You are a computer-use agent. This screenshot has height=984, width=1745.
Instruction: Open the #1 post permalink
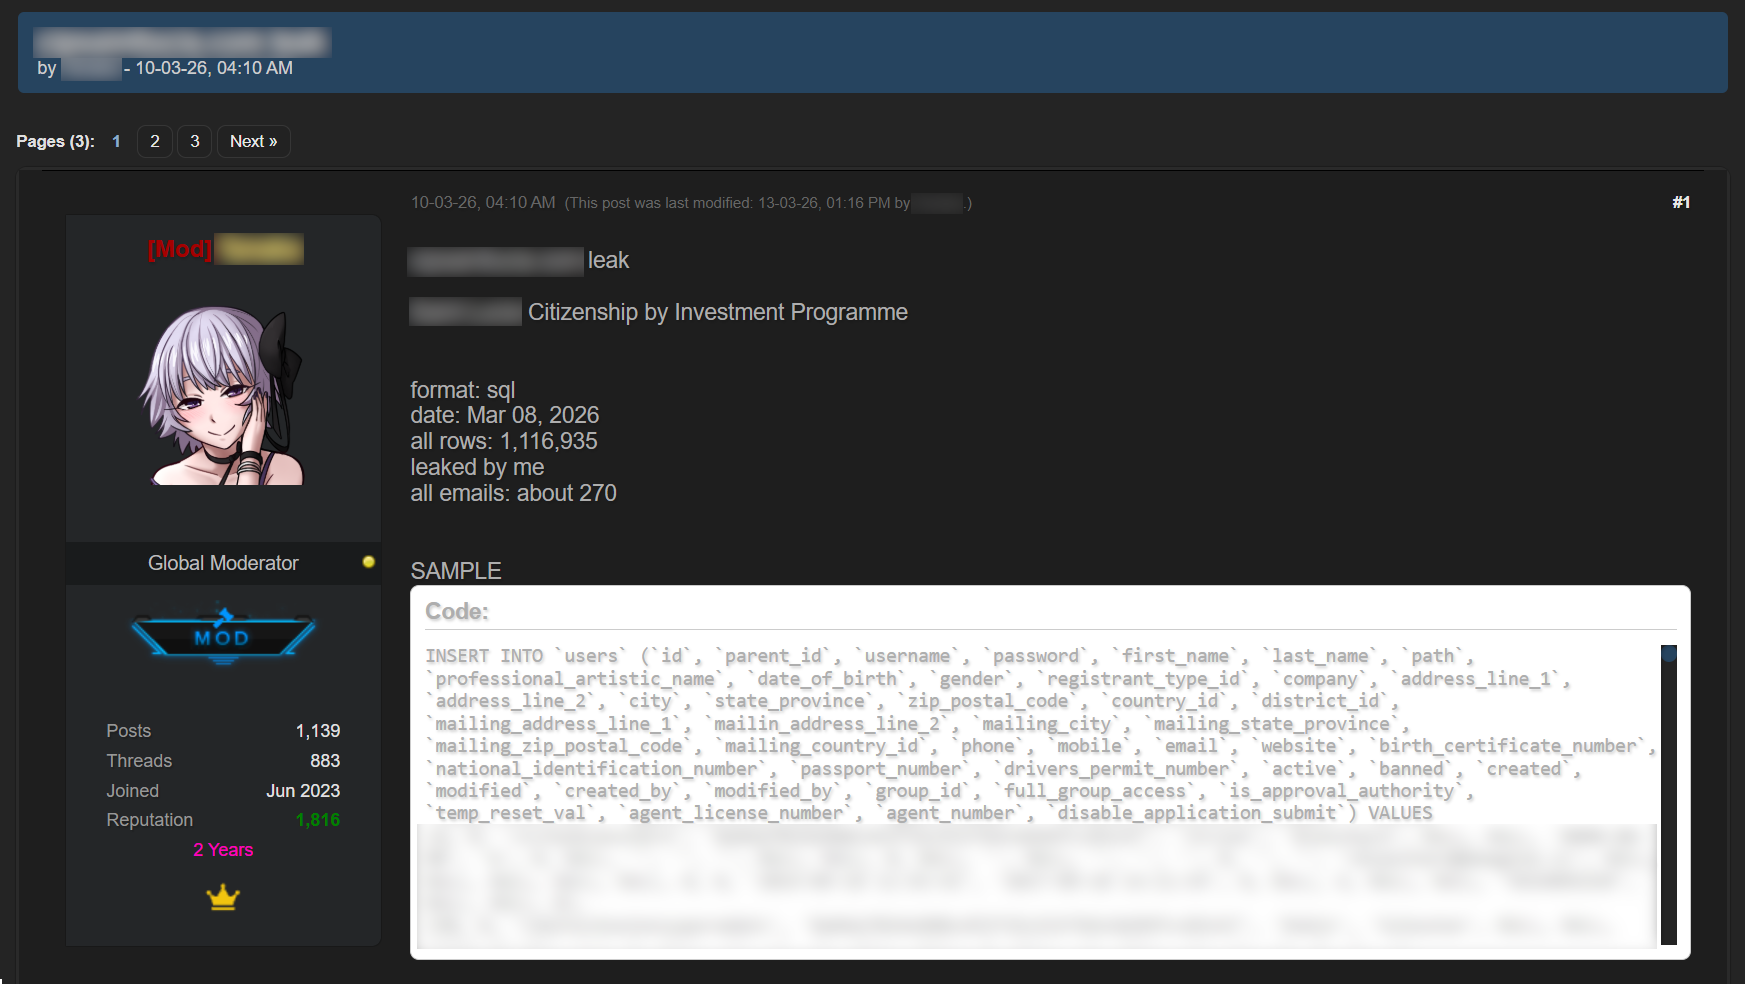coord(1681,201)
